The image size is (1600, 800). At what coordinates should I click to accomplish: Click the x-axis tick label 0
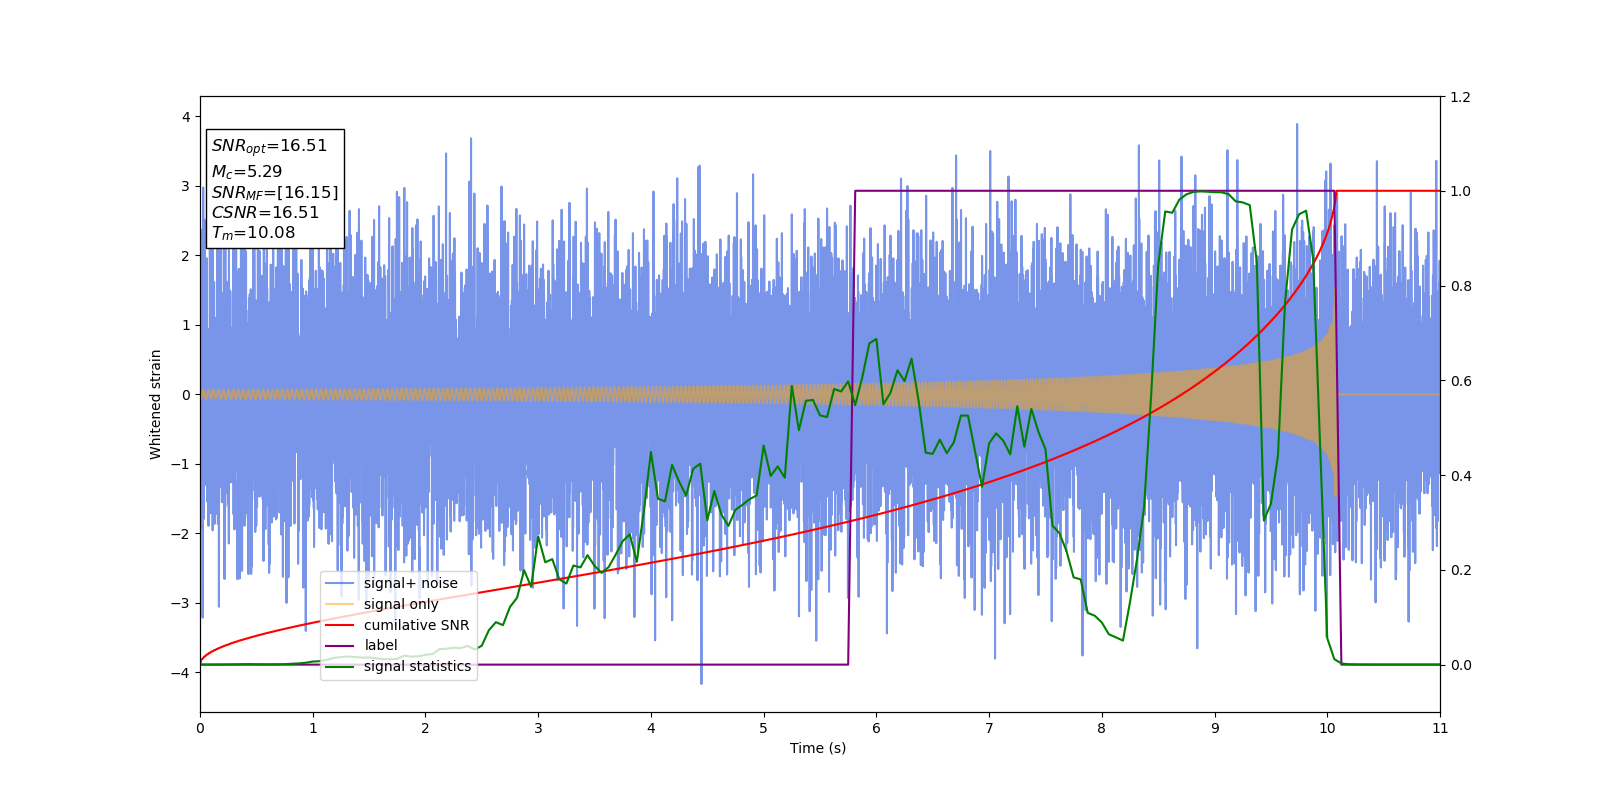(x=200, y=728)
